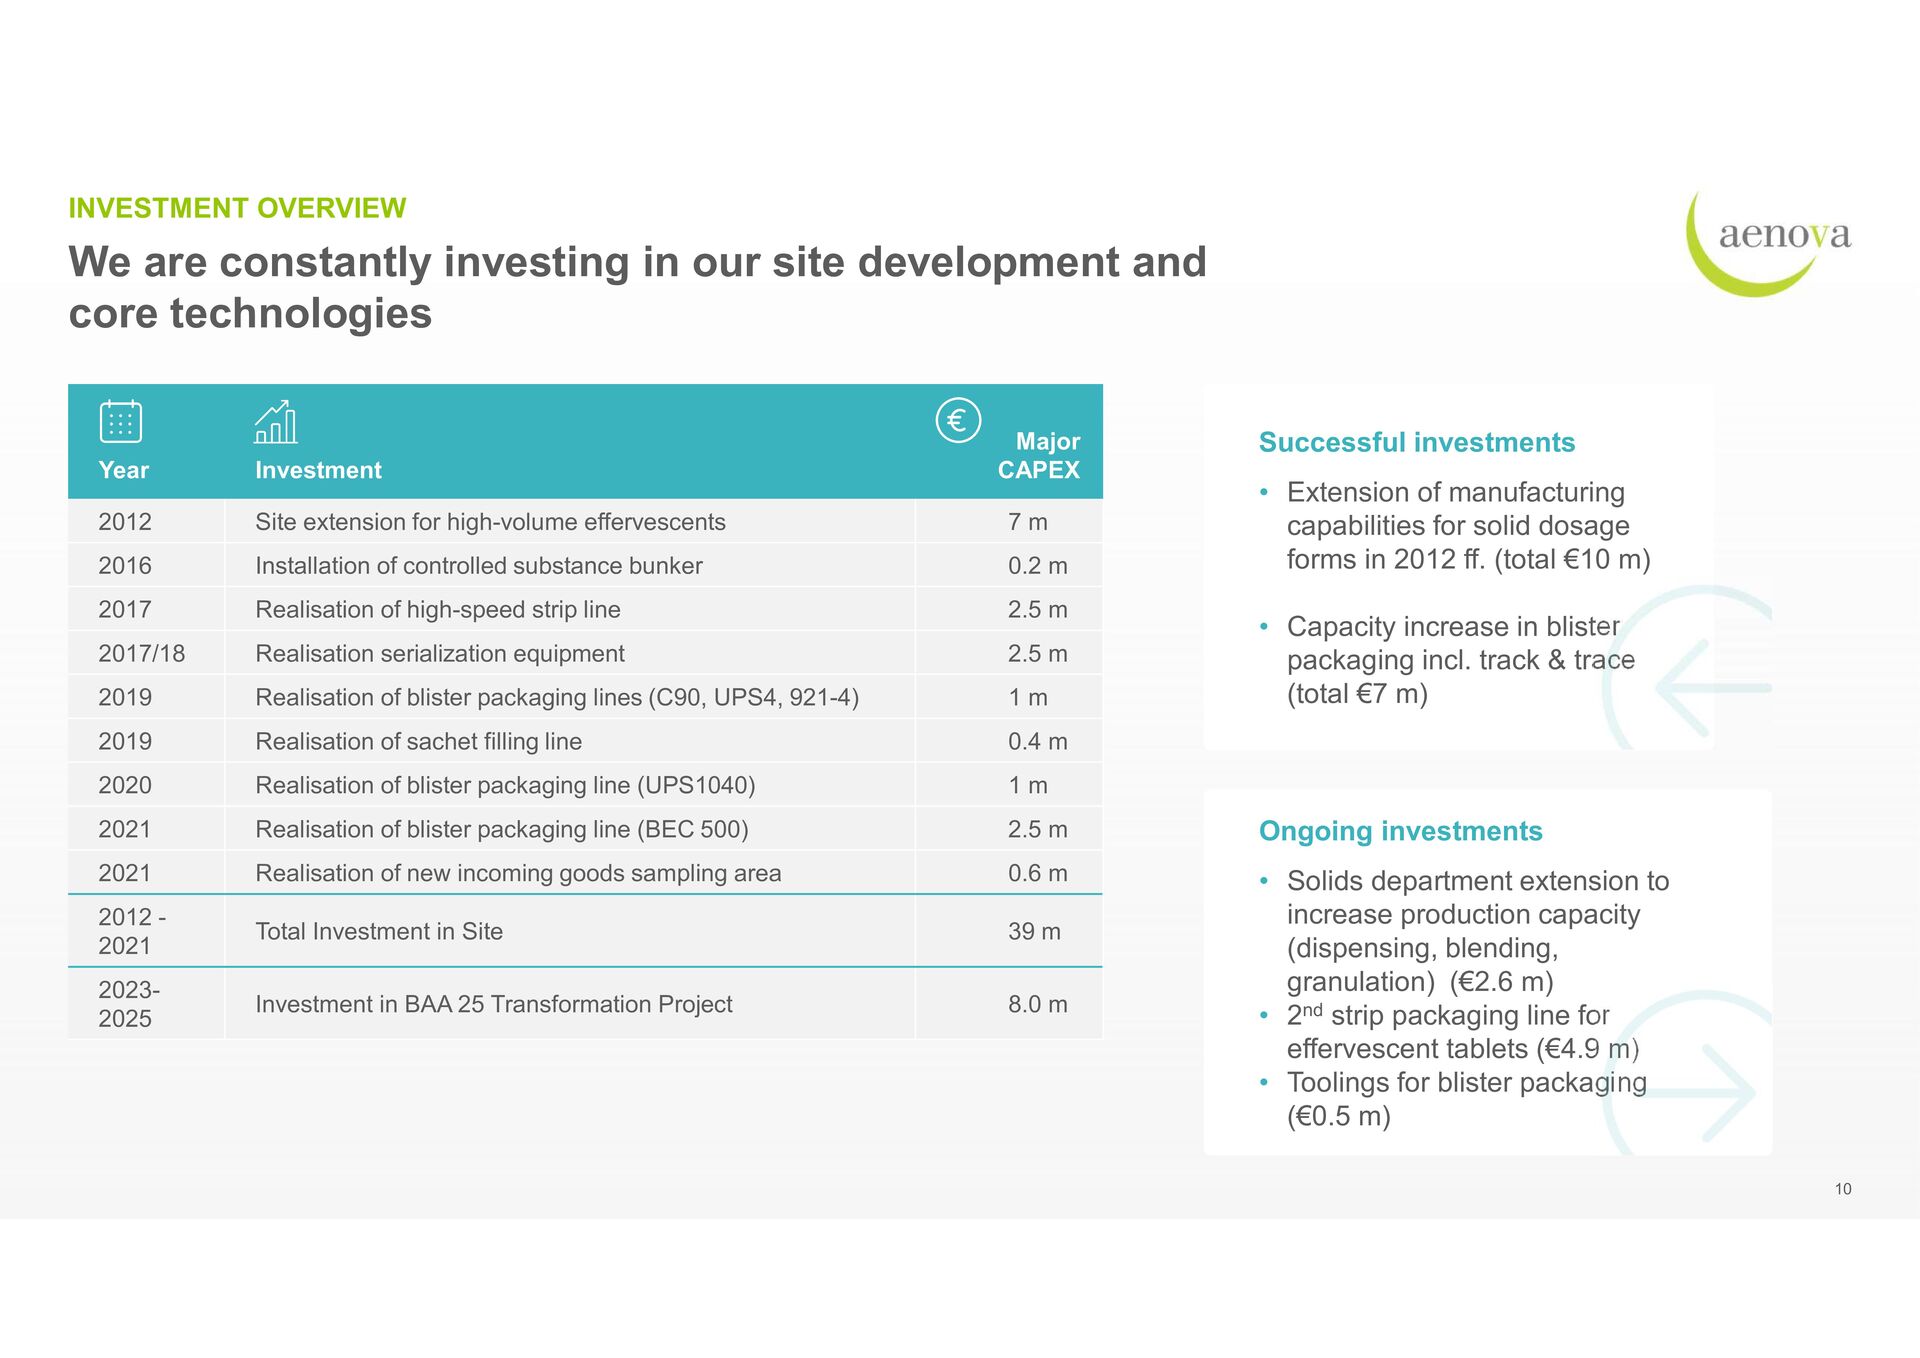Select the 'INVESTMENT OVERVIEW' heading

(237, 208)
